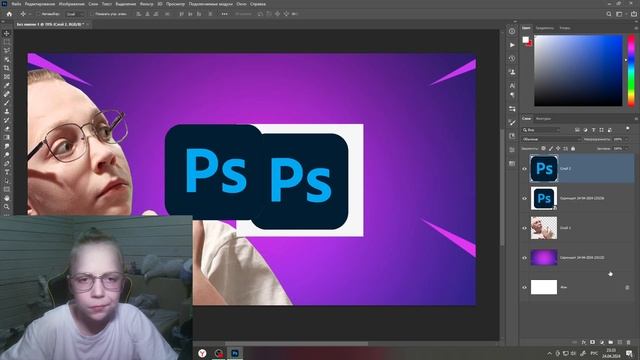Select the Eraser tool

click(x=7, y=129)
